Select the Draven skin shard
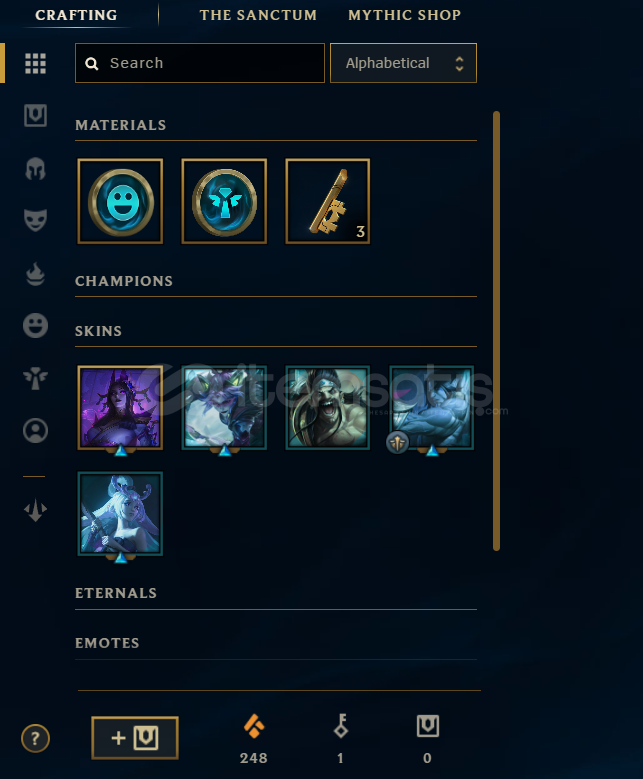 (x=327, y=408)
